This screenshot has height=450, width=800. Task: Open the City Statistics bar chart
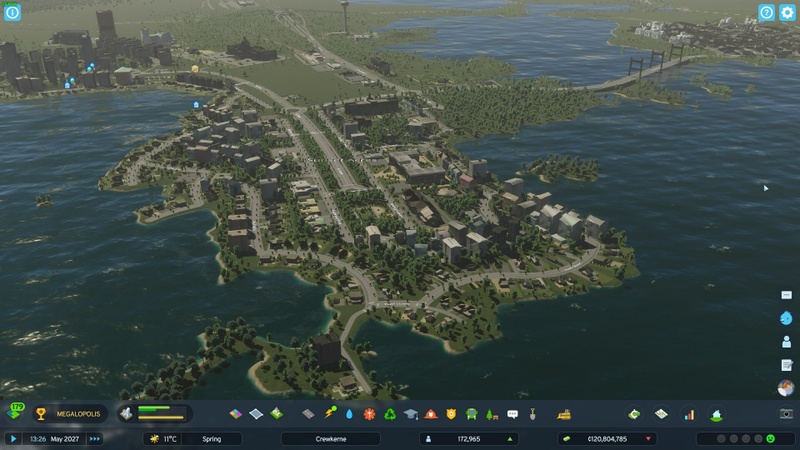tap(689, 414)
